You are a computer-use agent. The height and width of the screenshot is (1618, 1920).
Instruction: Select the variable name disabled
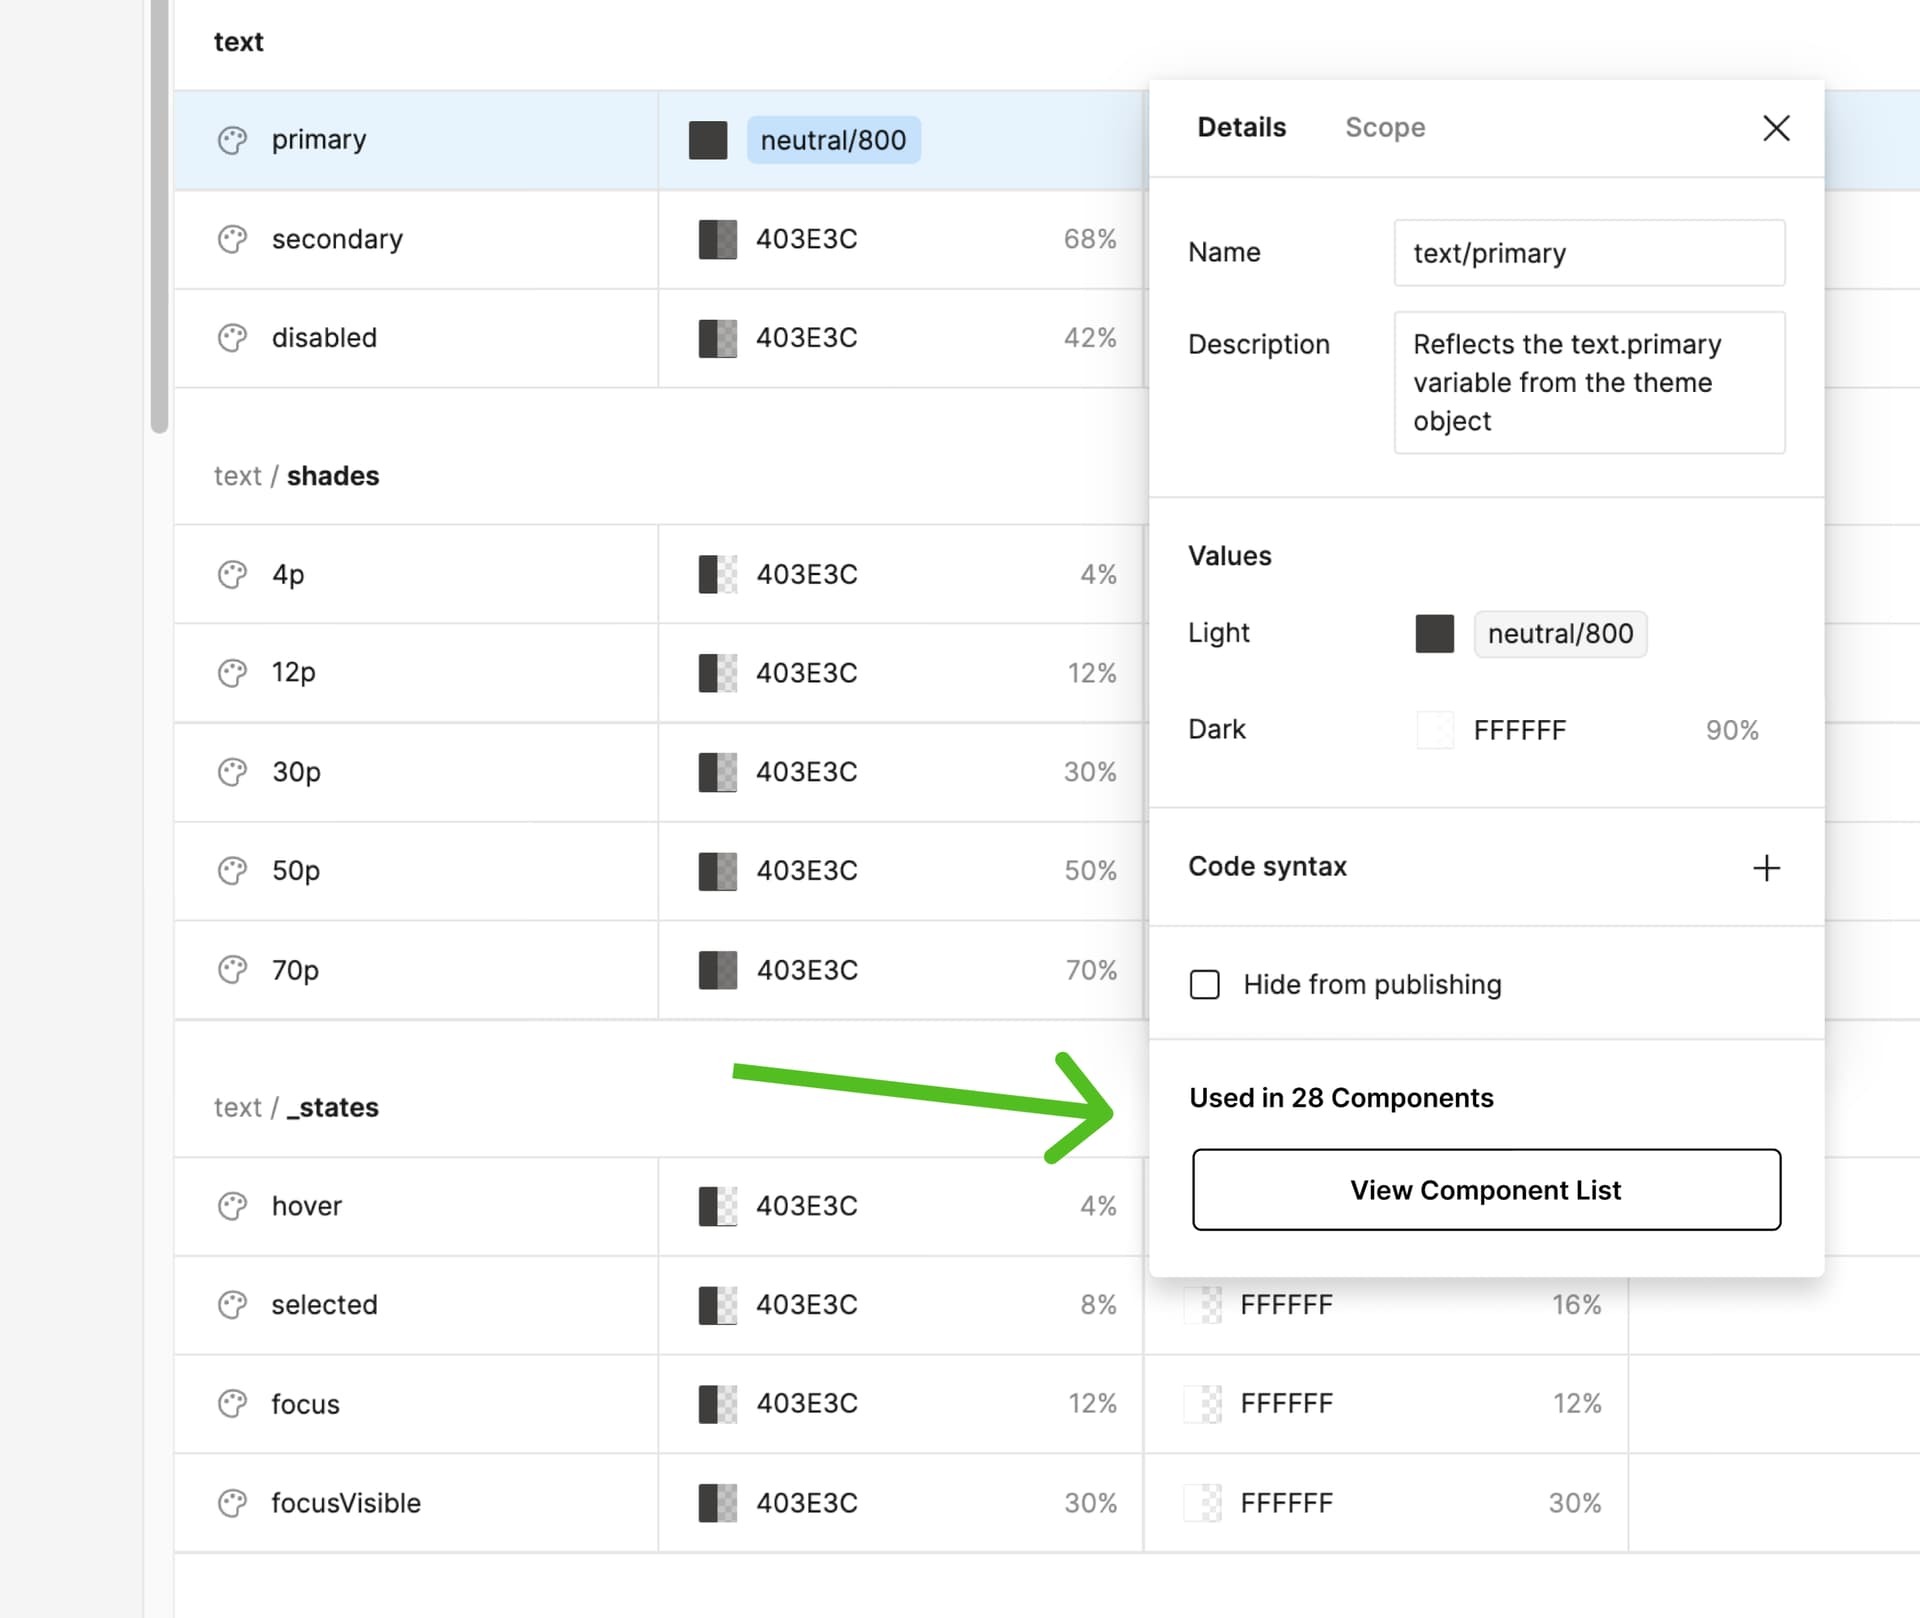coord(324,338)
